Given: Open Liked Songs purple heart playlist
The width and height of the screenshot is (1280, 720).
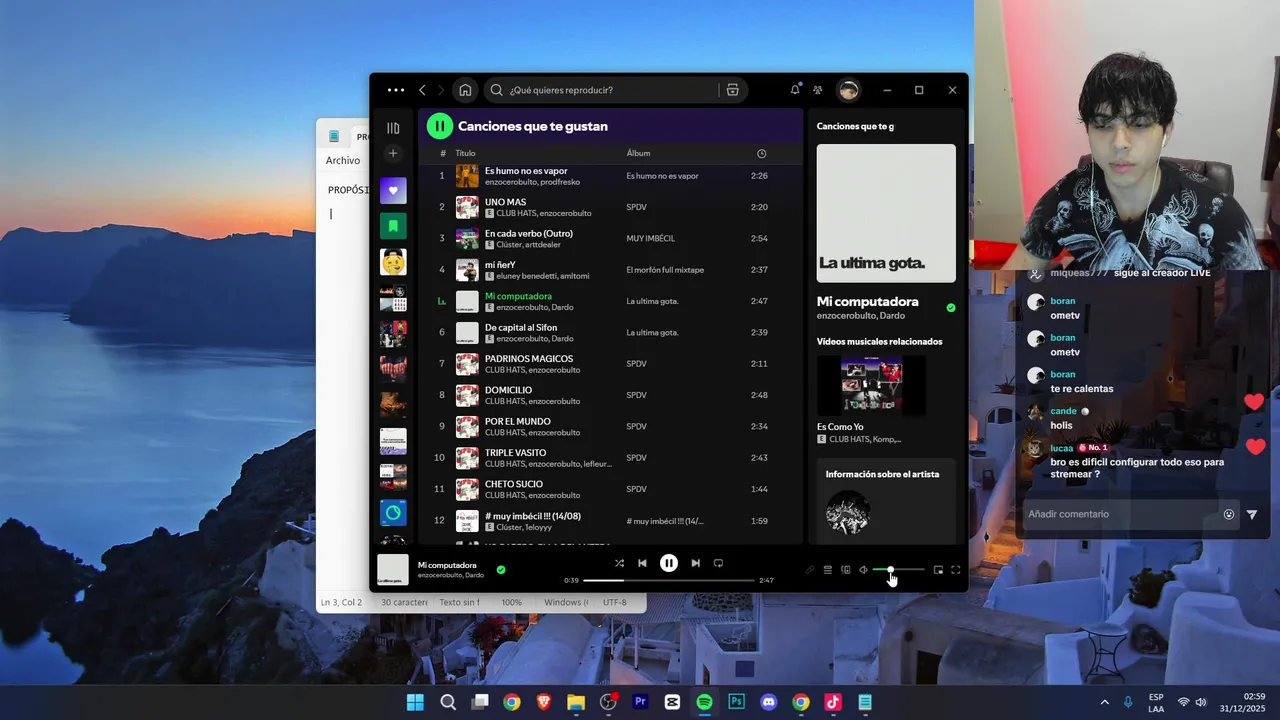Looking at the screenshot, I should tap(393, 190).
